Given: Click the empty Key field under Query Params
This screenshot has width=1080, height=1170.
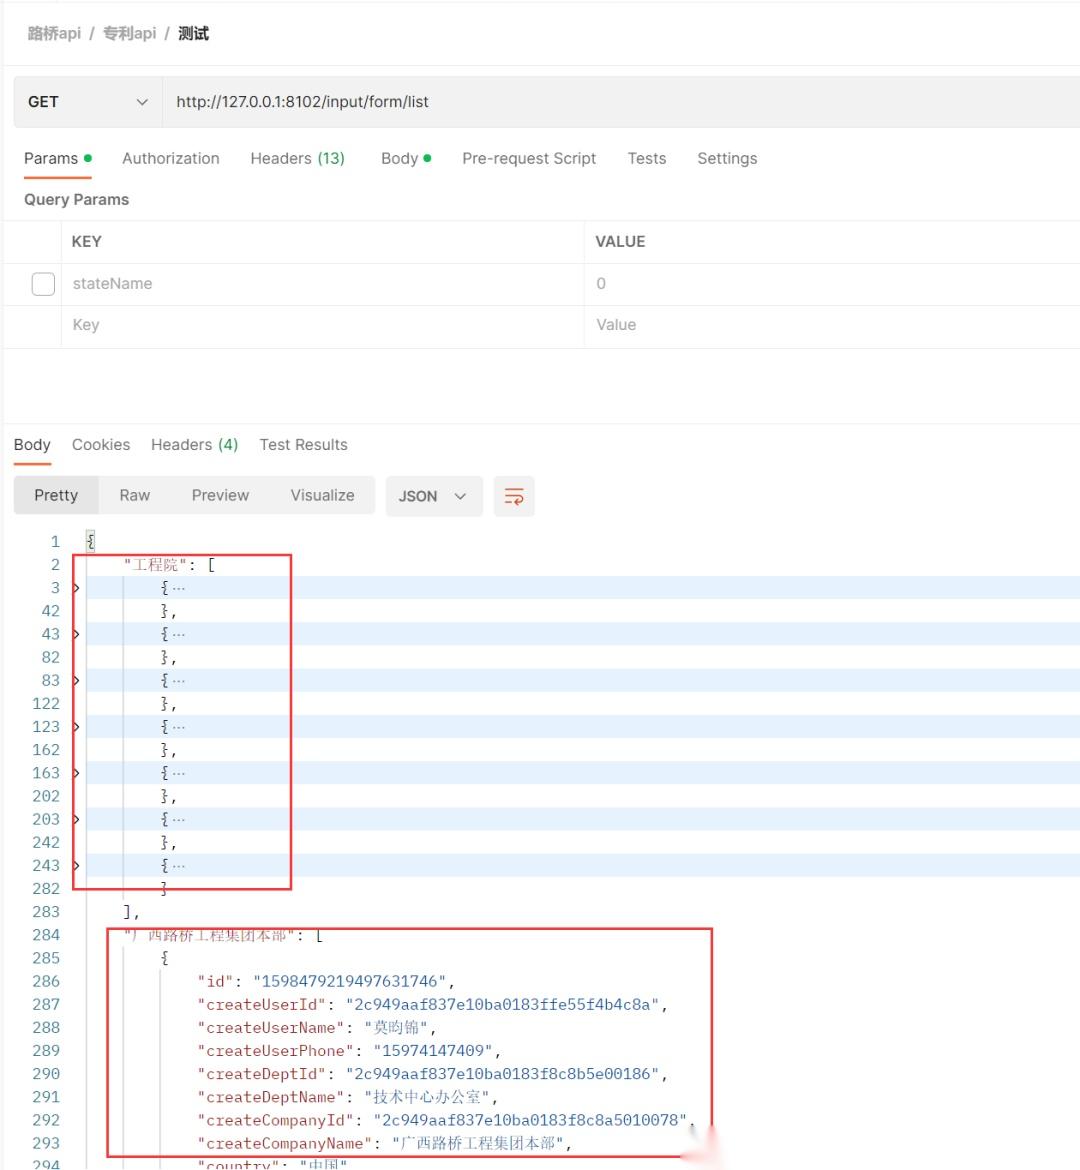Looking at the screenshot, I should [x=200, y=324].
